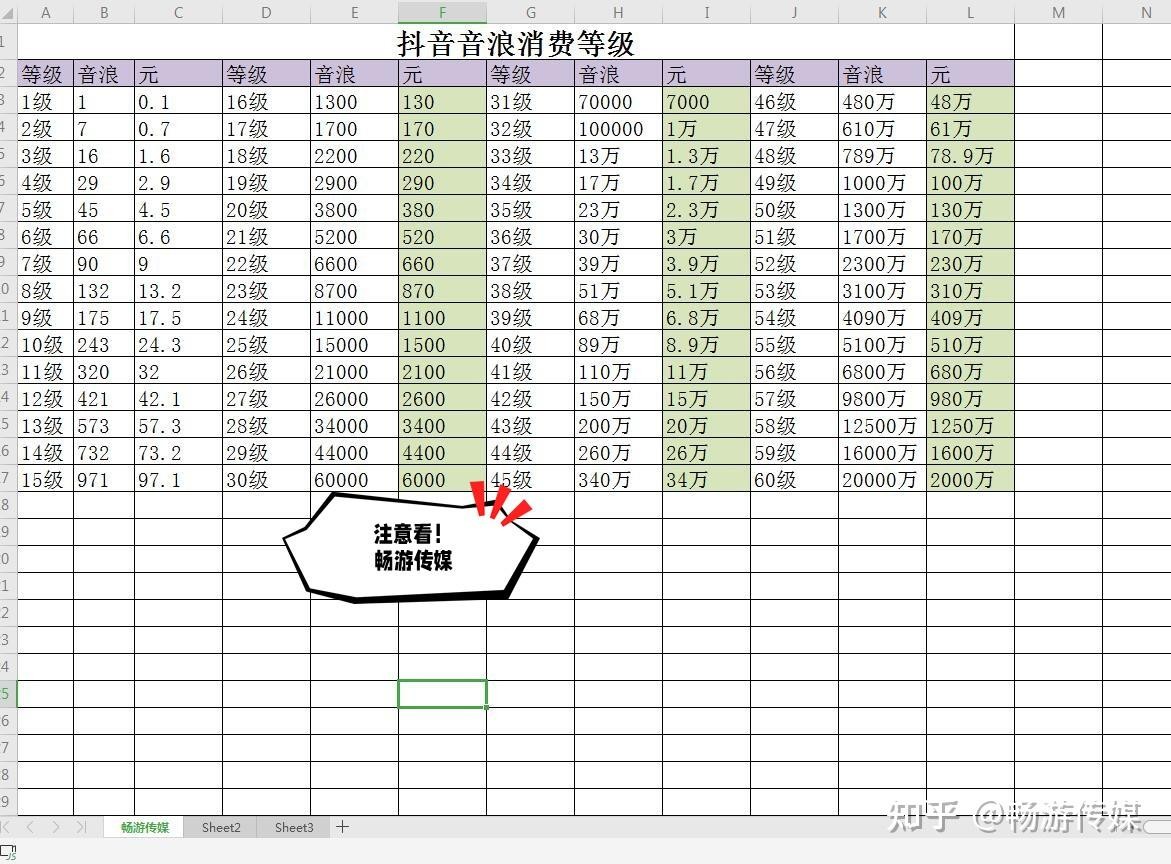Viewport: 1171px width, 864px height.
Task: Select the green cell containing 34万
Action: tap(706, 479)
